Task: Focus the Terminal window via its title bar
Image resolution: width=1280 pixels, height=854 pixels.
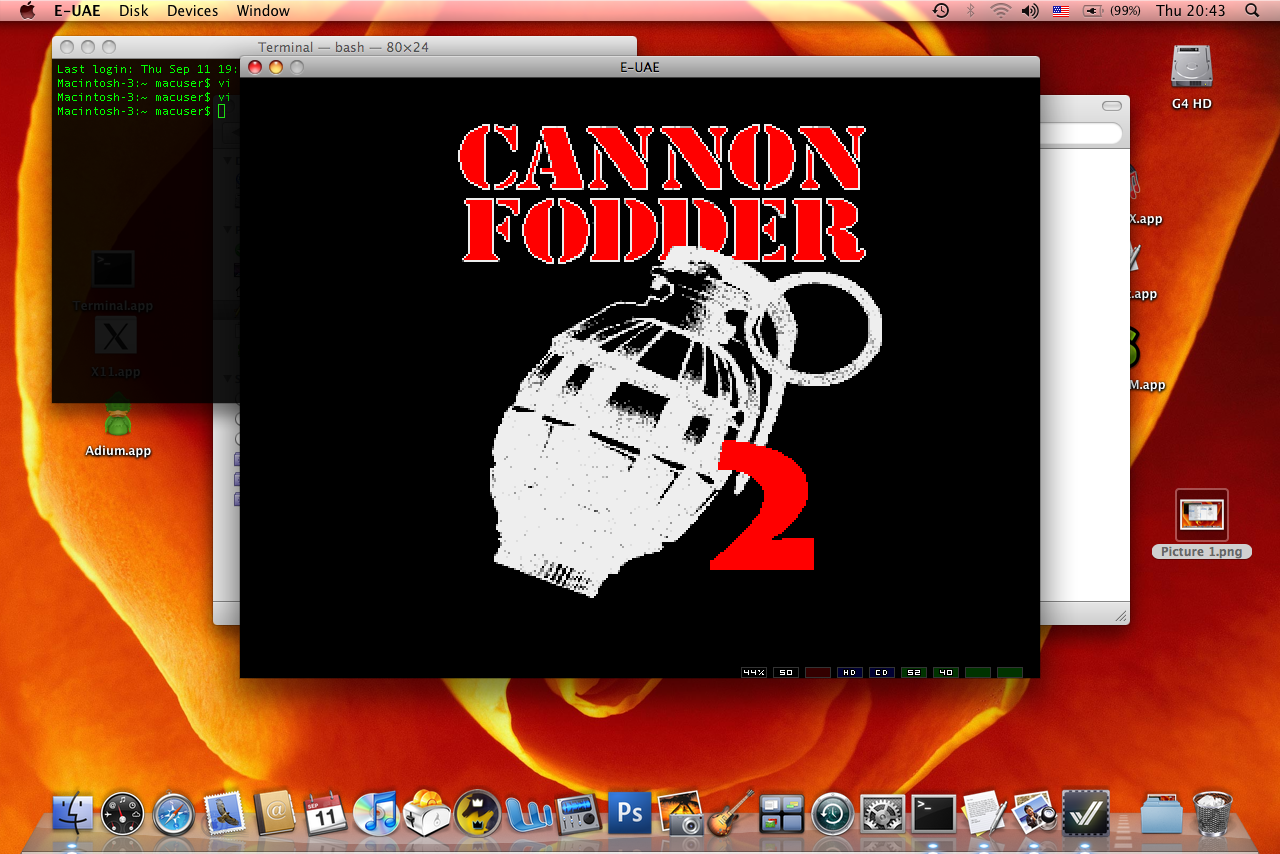Action: point(343,47)
